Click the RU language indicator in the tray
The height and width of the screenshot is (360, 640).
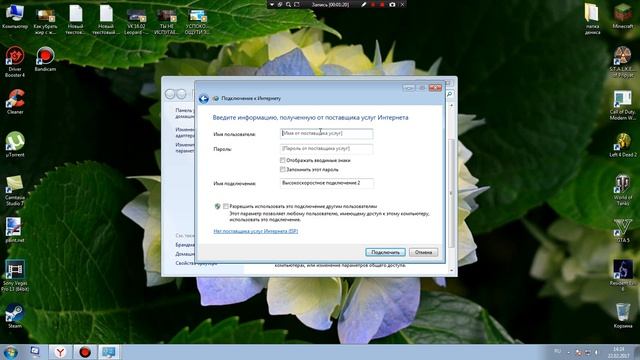click(x=557, y=351)
